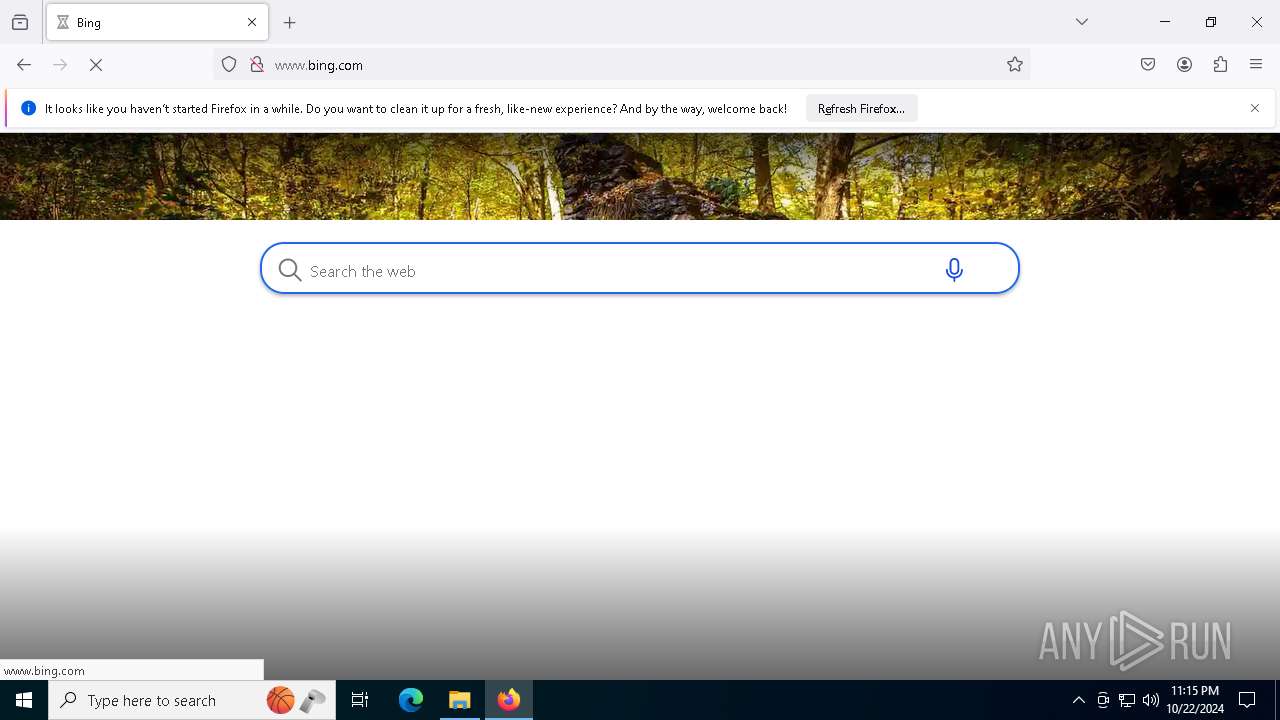Click the info icon in notification bar

coord(28,108)
